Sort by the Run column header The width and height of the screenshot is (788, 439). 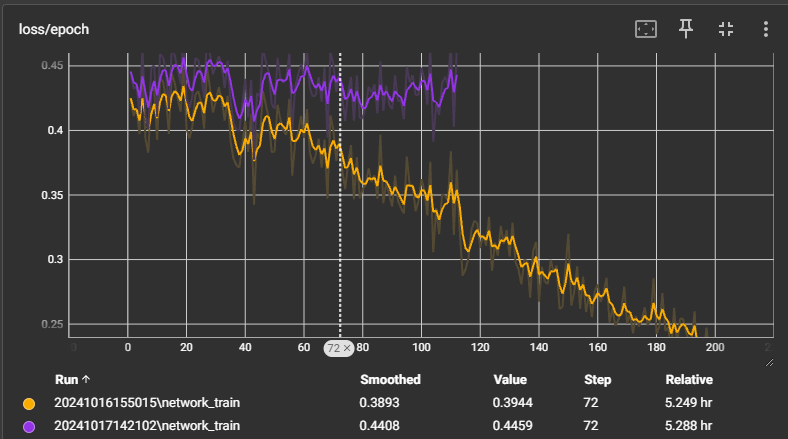[72, 380]
